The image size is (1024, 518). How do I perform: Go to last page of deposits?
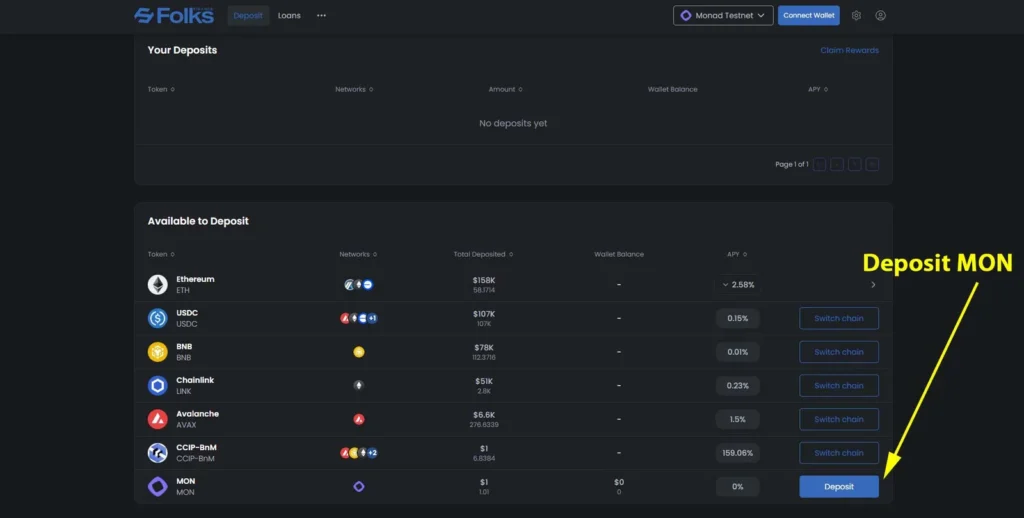[x=872, y=165]
